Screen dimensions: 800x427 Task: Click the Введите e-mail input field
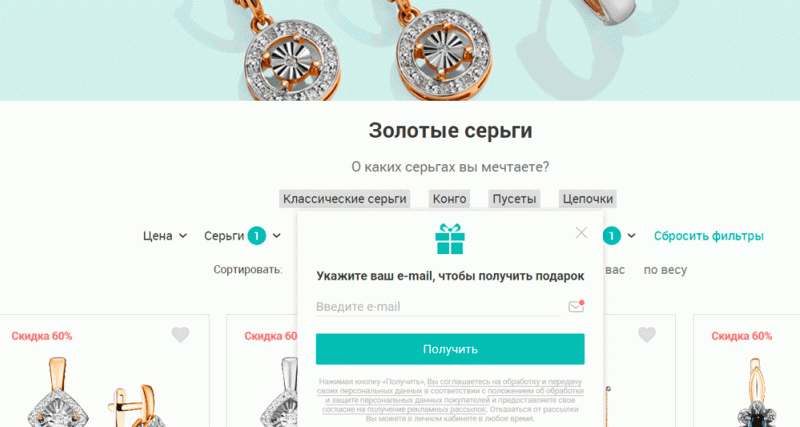[x=438, y=307]
